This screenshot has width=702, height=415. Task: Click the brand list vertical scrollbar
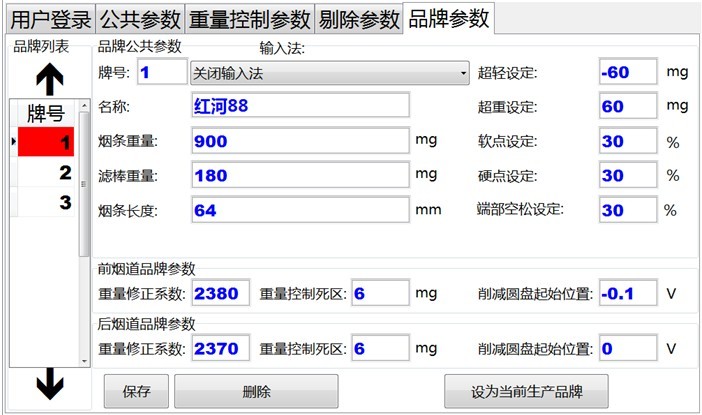(x=85, y=230)
